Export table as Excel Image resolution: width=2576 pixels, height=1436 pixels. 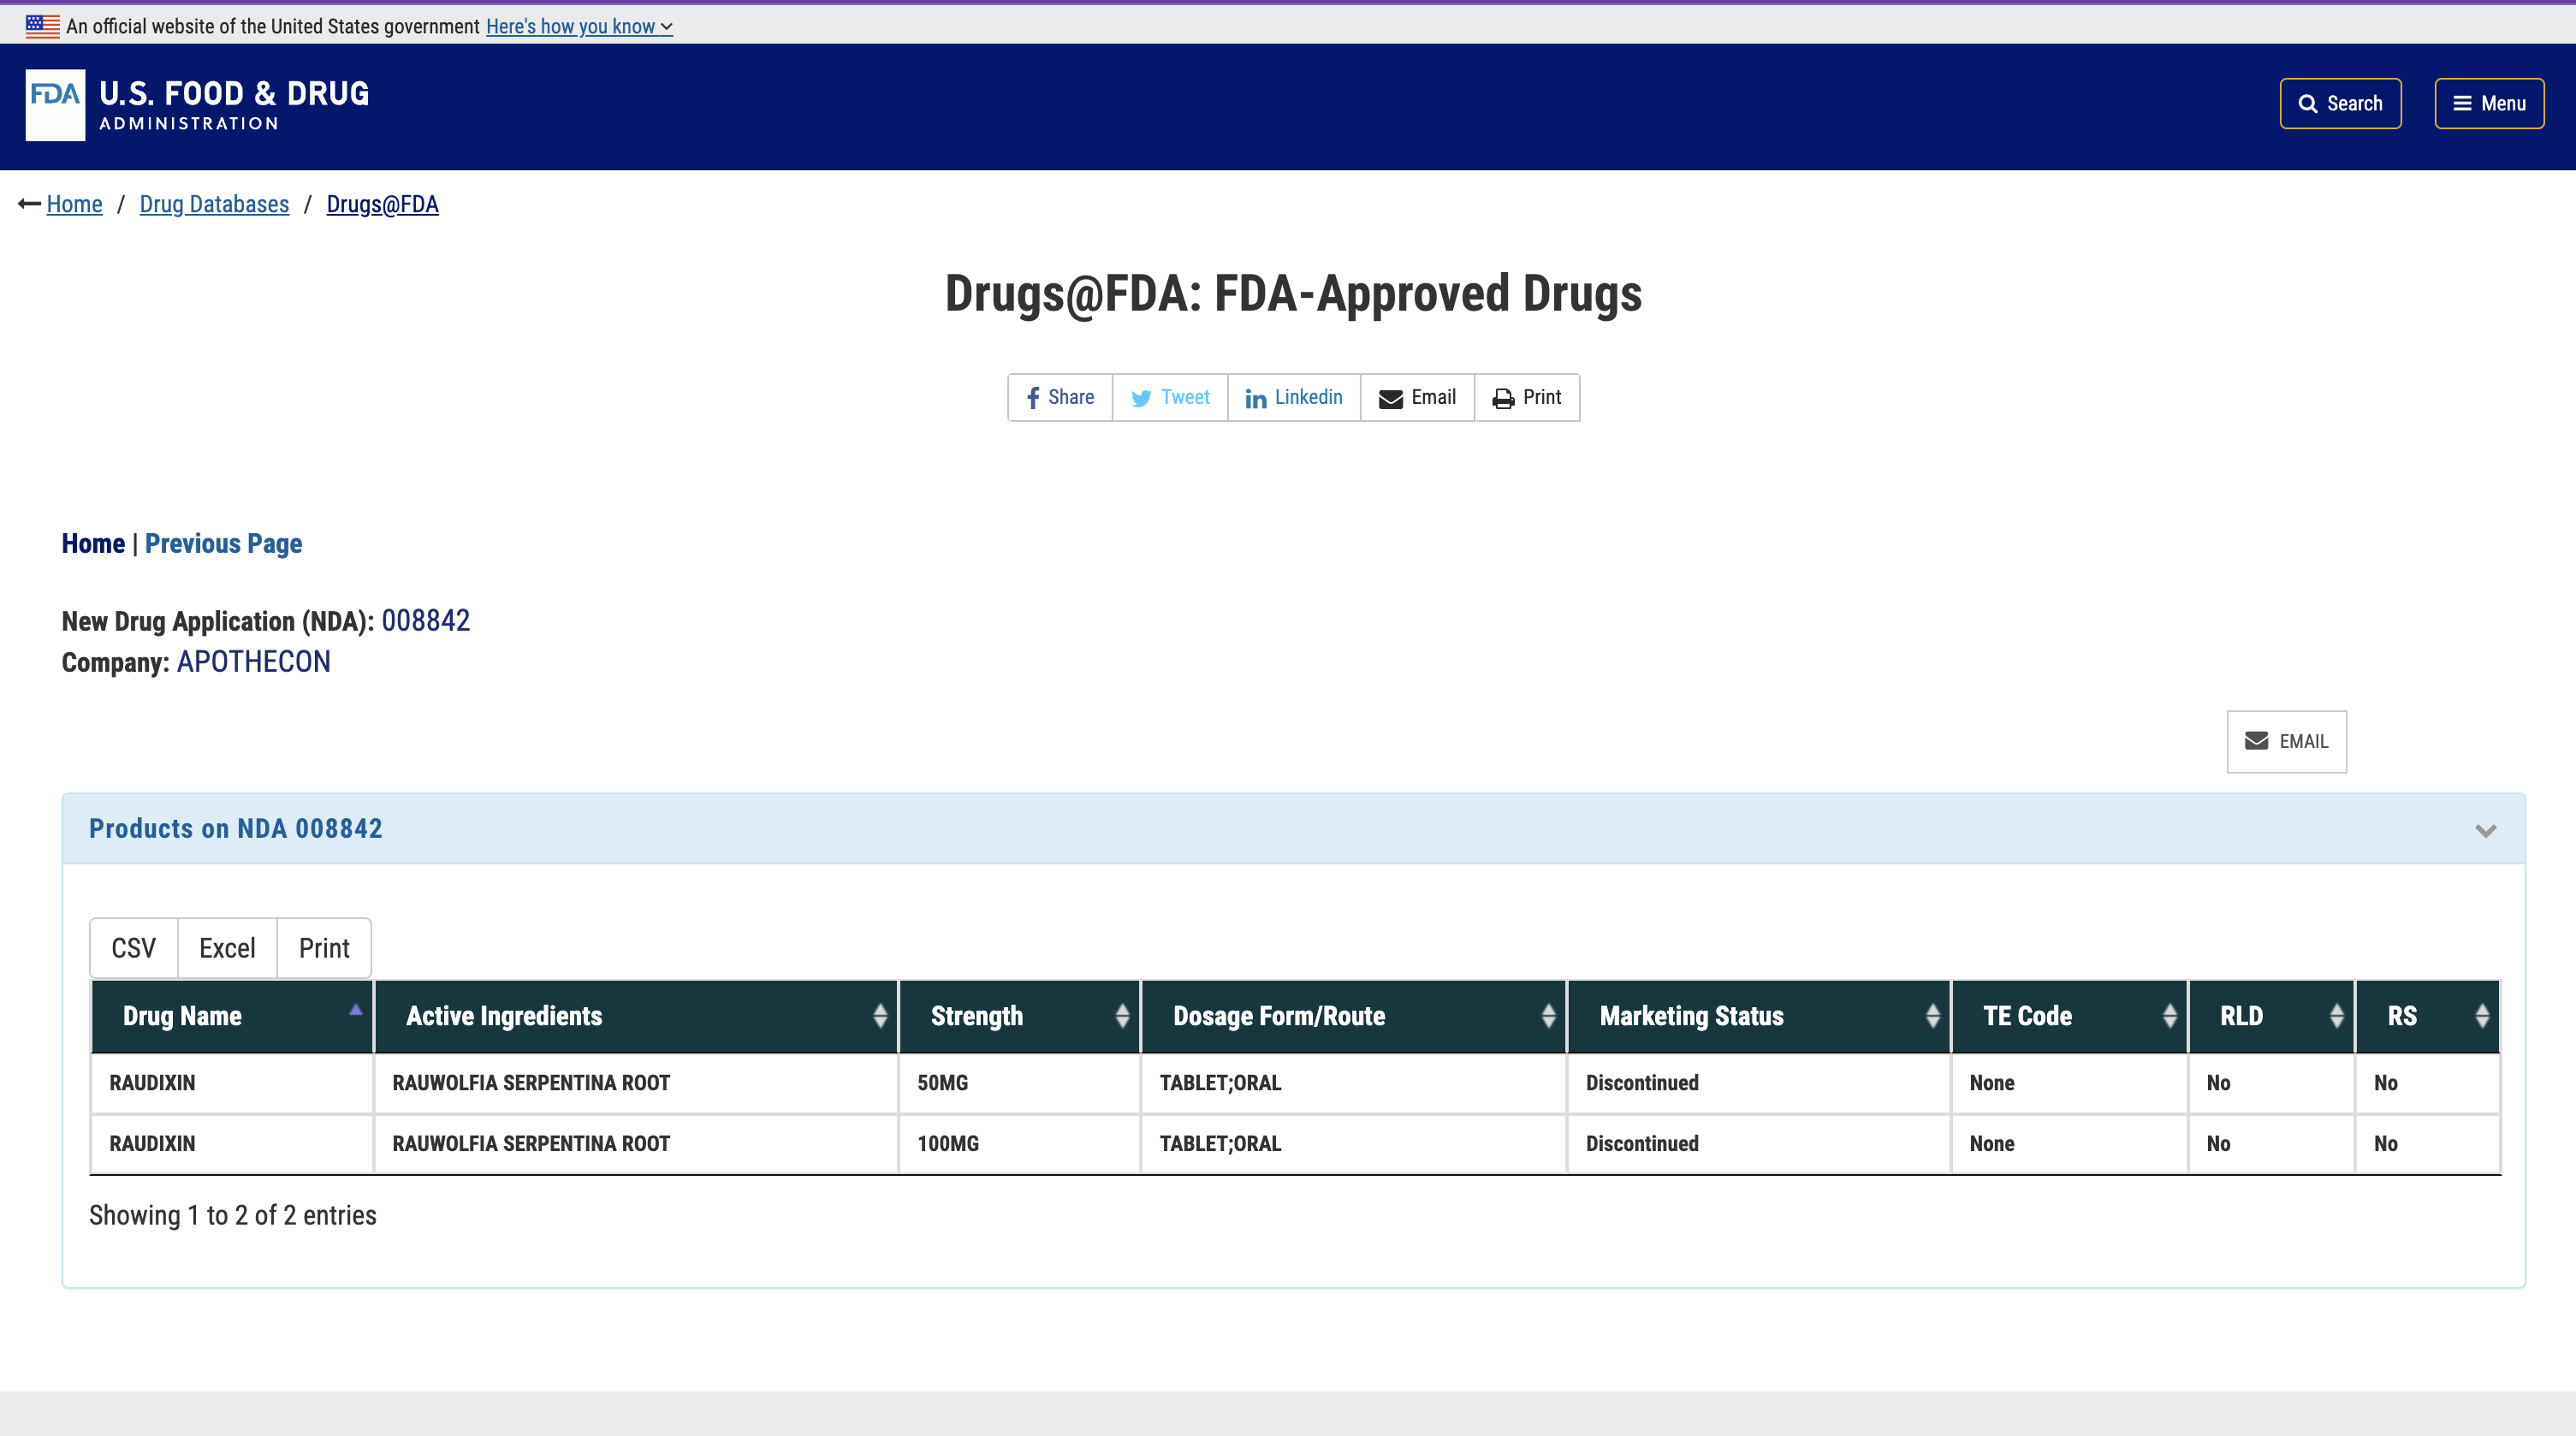coord(227,948)
